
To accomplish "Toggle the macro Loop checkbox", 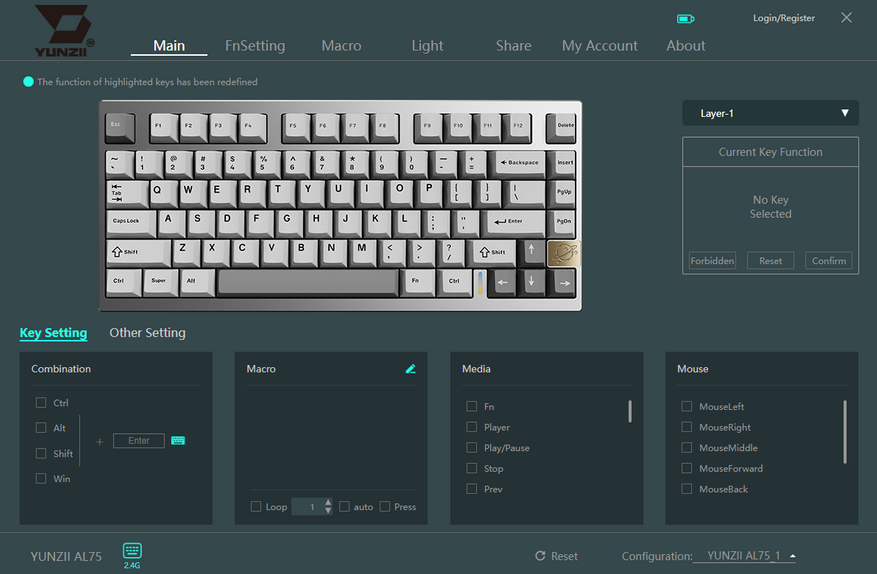I will [x=256, y=506].
